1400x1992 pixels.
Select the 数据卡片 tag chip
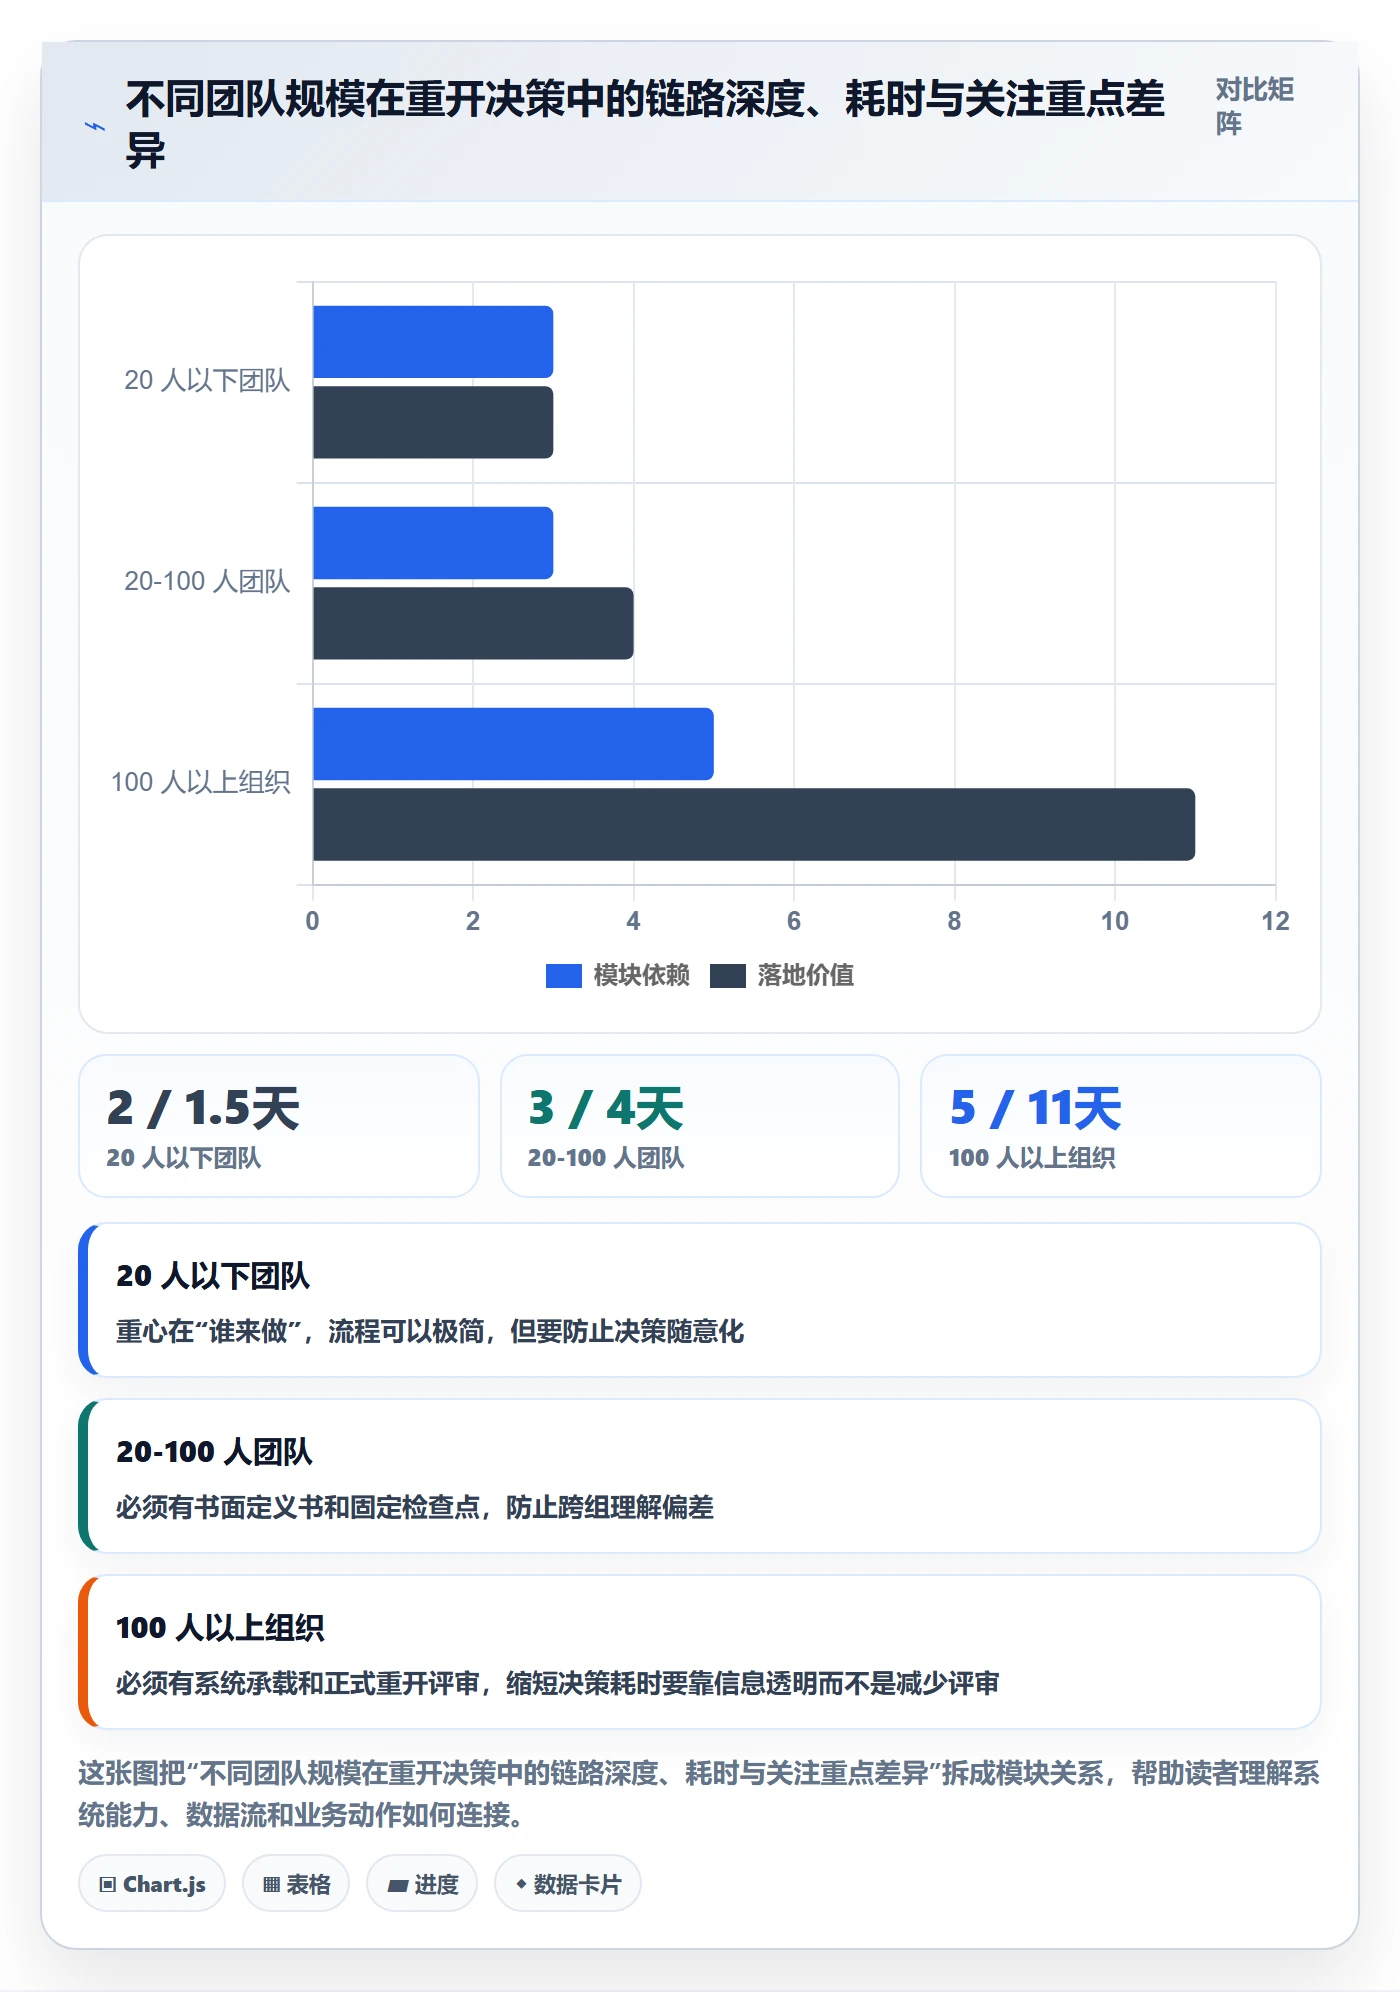568,1884
